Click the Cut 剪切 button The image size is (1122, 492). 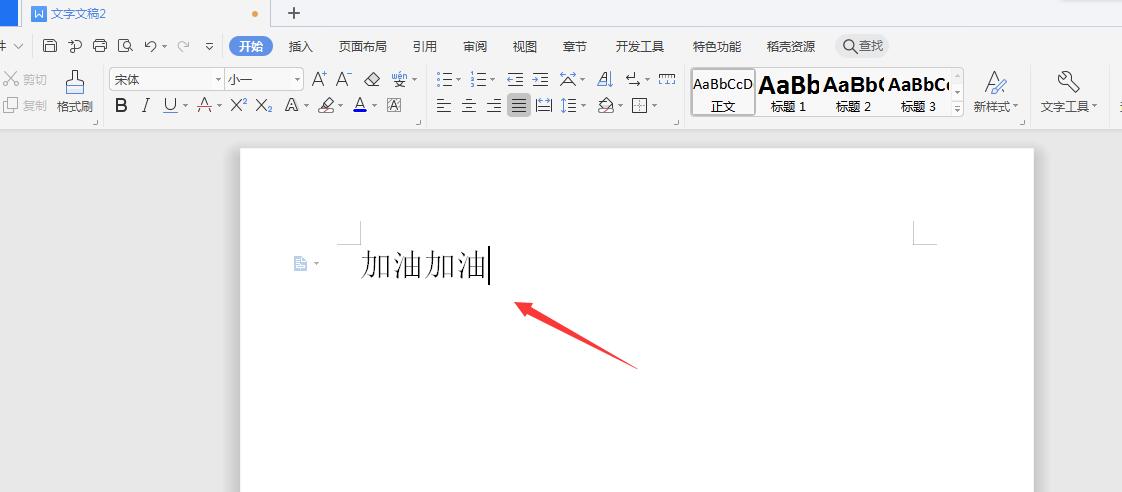point(25,79)
